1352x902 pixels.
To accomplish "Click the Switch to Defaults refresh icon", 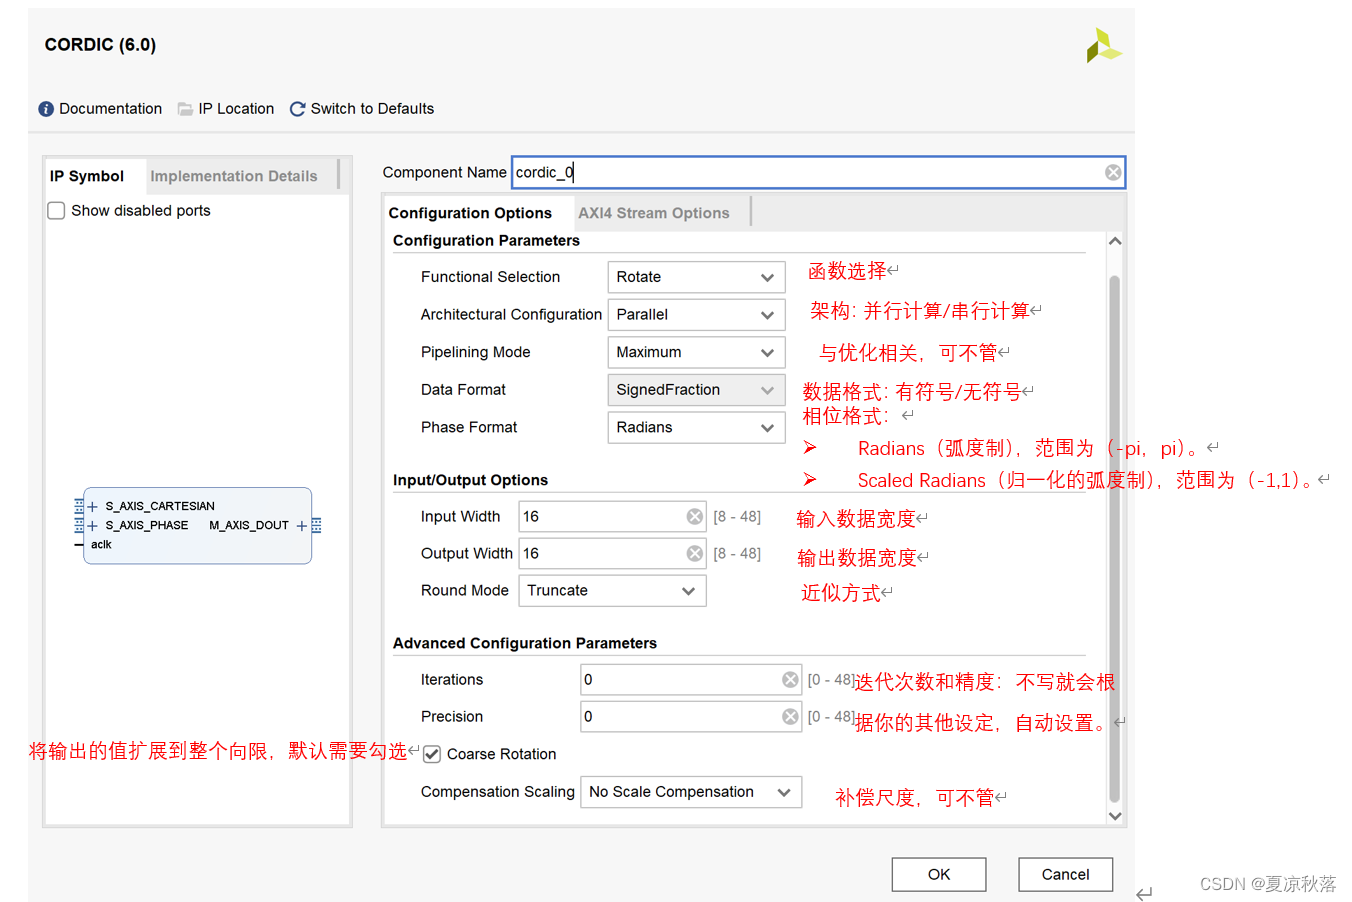I will coord(297,109).
